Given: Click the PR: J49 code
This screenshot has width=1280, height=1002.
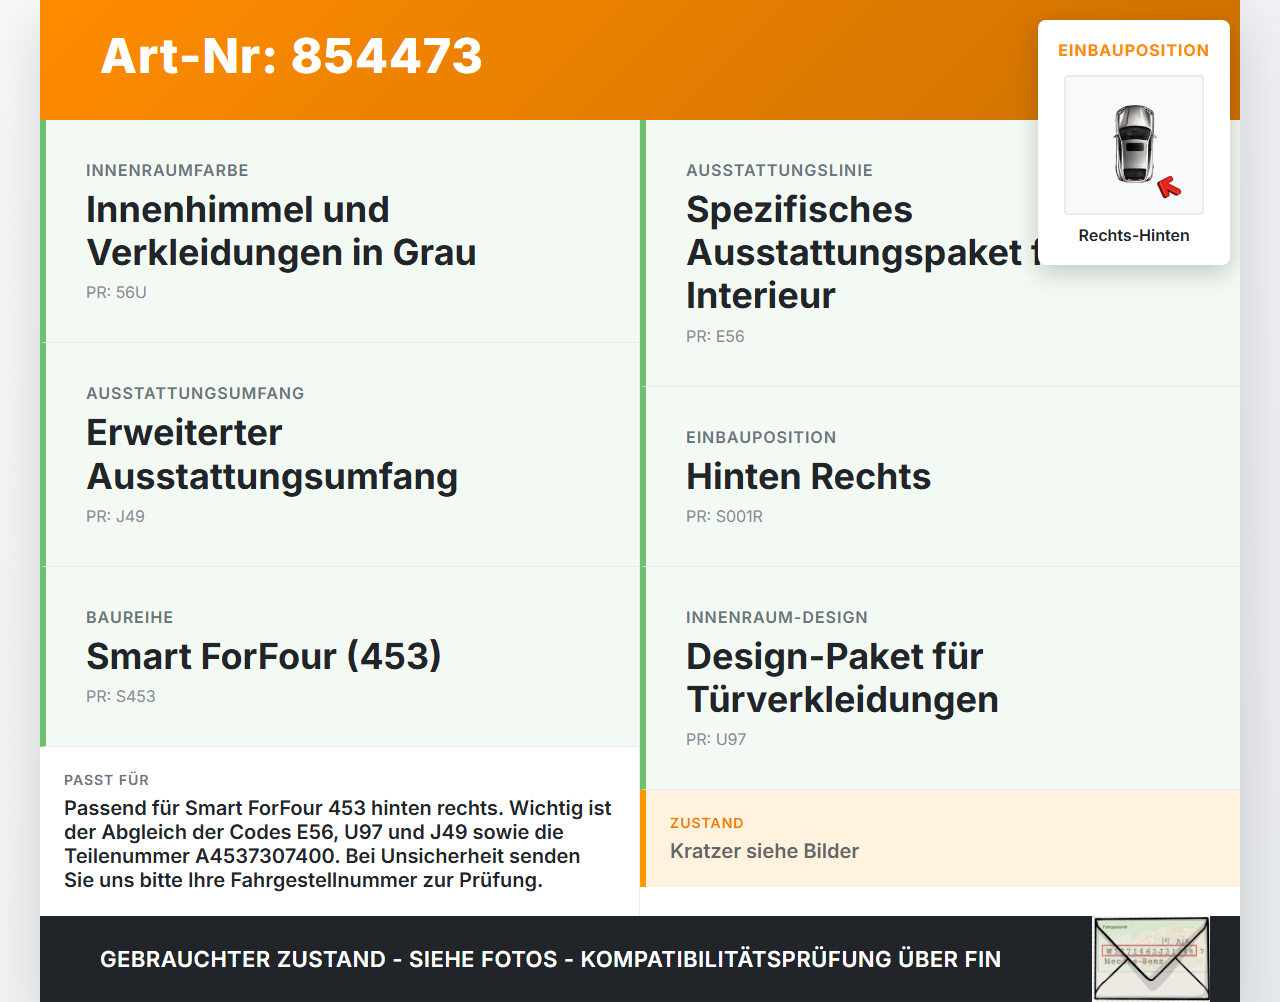Looking at the screenshot, I should [x=115, y=516].
